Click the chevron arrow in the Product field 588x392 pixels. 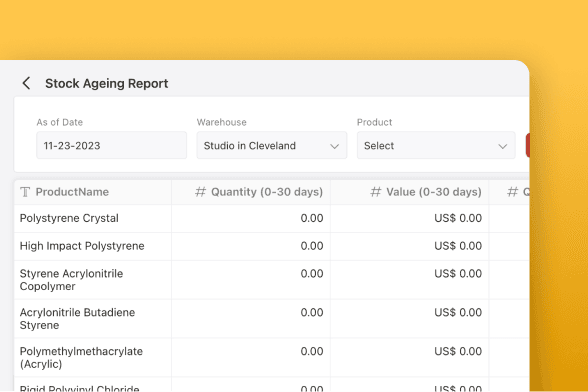tap(502, 146)
